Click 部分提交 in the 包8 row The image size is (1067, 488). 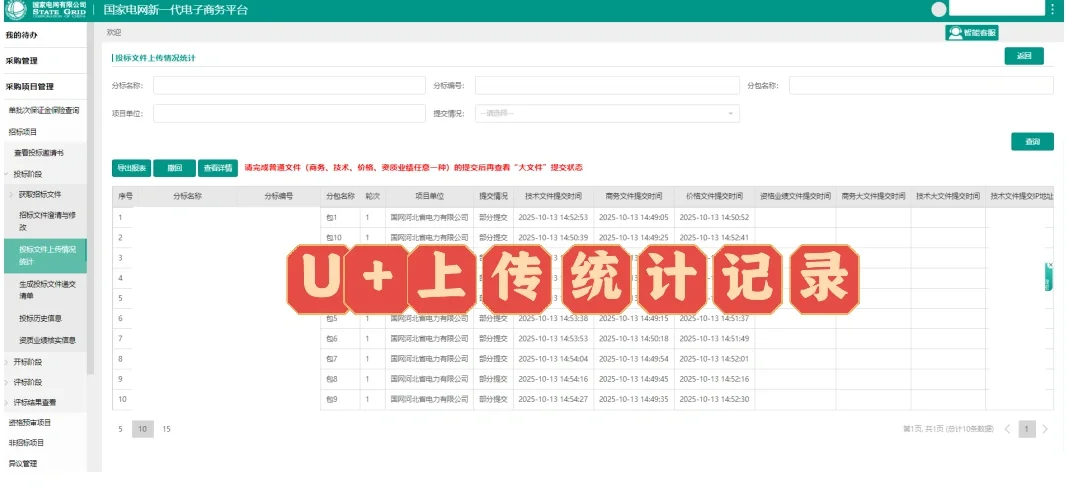[493, 378]
